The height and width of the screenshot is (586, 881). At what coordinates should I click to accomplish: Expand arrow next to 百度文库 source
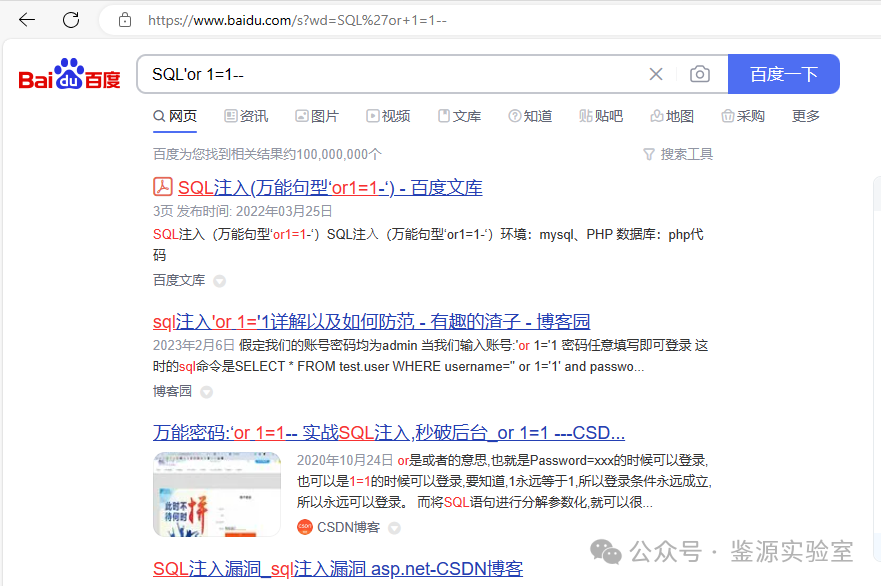tap(220, 281)
